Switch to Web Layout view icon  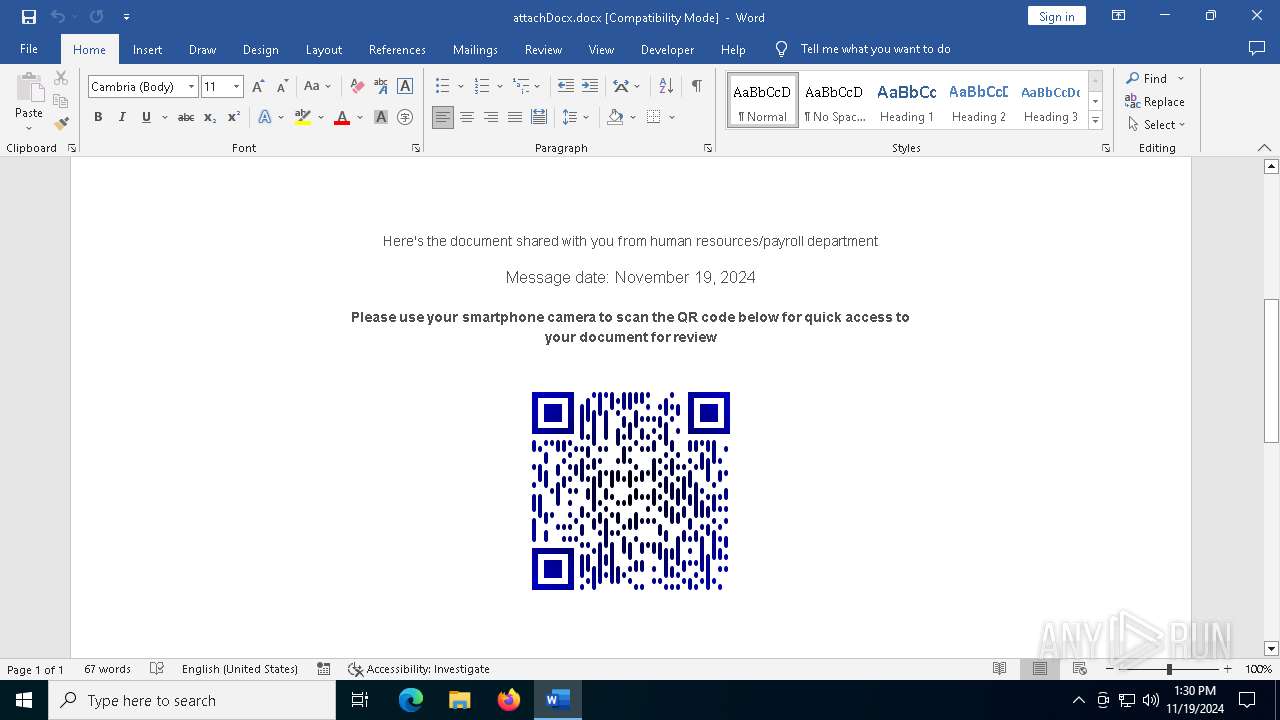pyautogui.click(x=1080, y=668)
